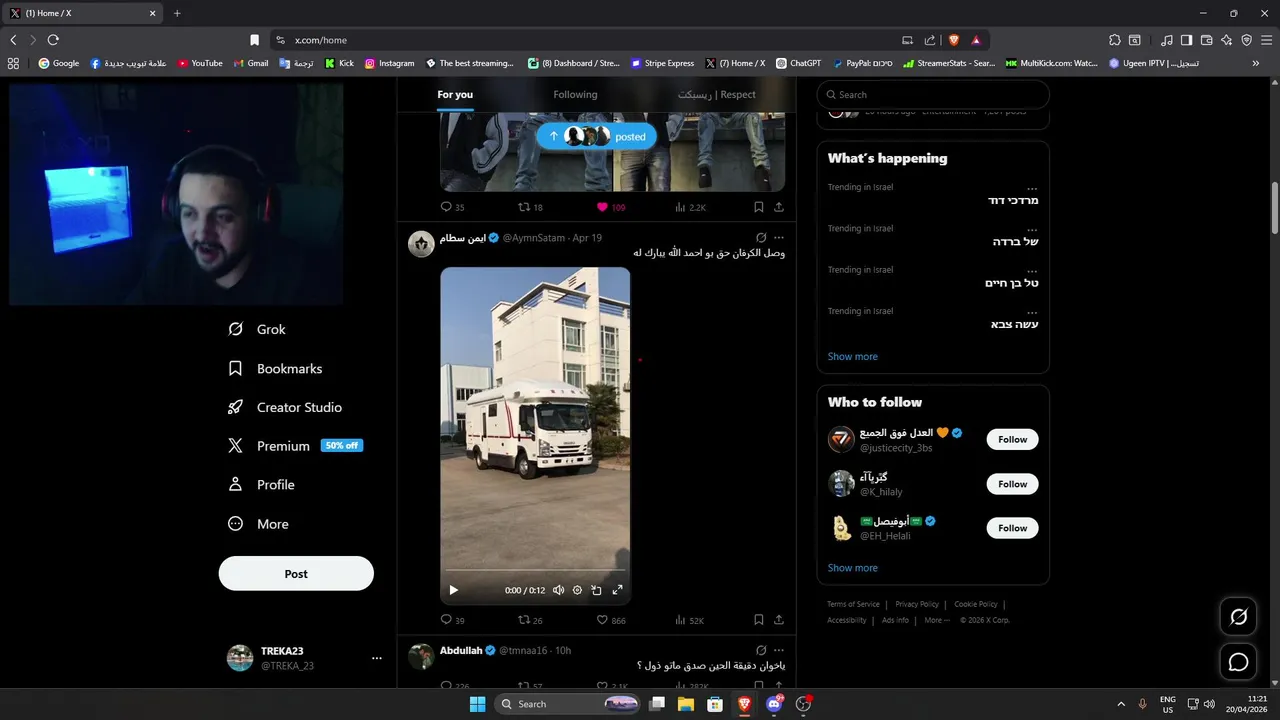
Task: Enter fullscreen on the truck video
Action: click(x=617, y=590)
